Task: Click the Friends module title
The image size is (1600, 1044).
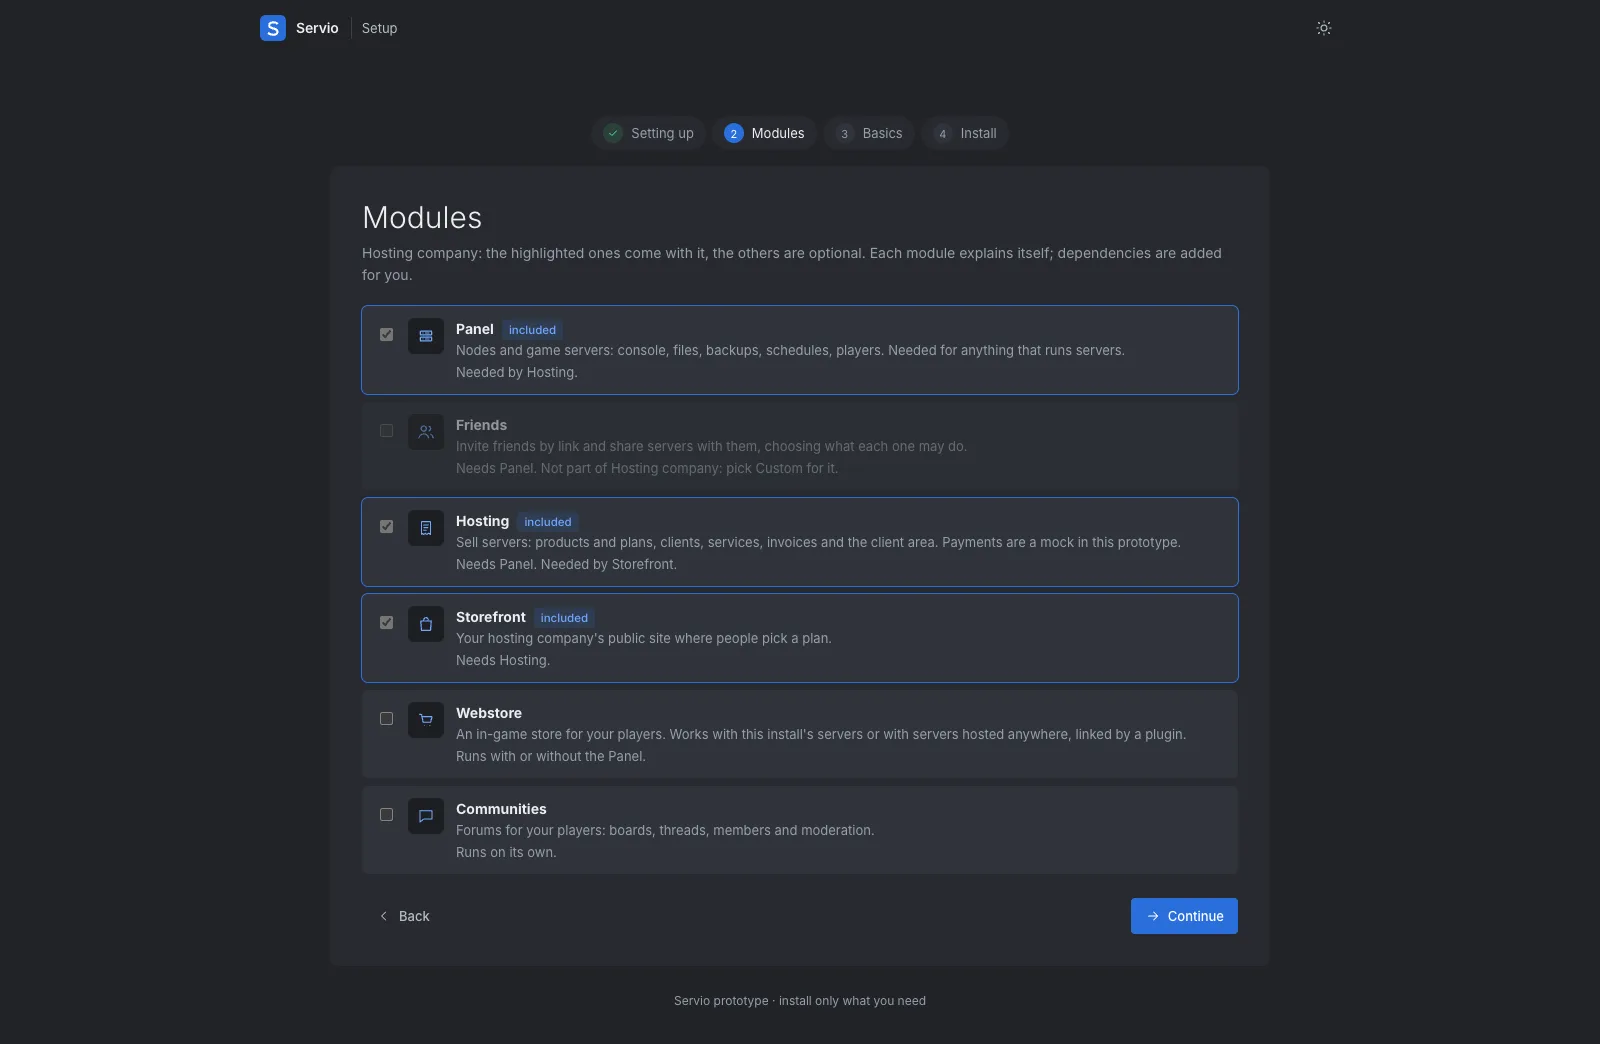Action: (481, 425)
